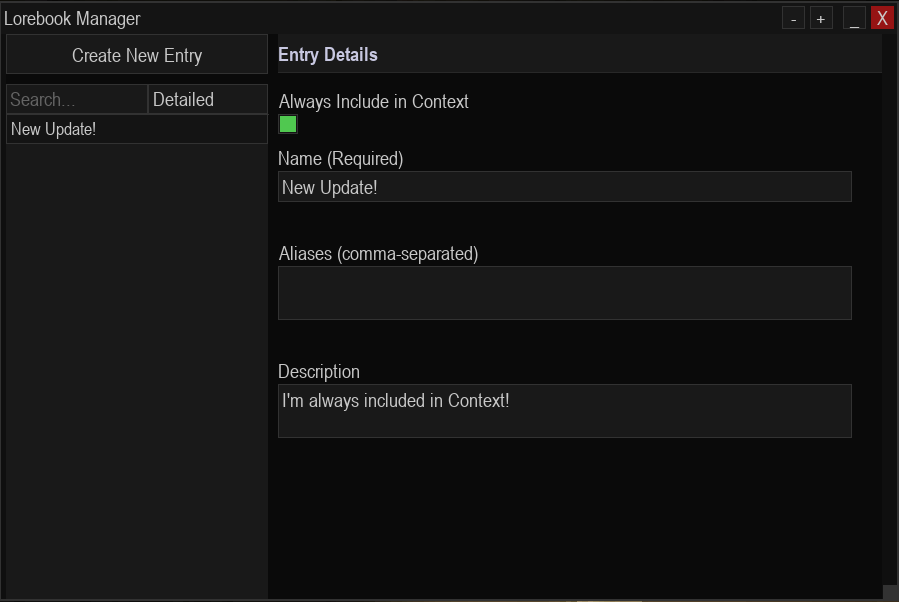Click the Name (Required) label
Screen dimensions: 899x602
[341, 159]
